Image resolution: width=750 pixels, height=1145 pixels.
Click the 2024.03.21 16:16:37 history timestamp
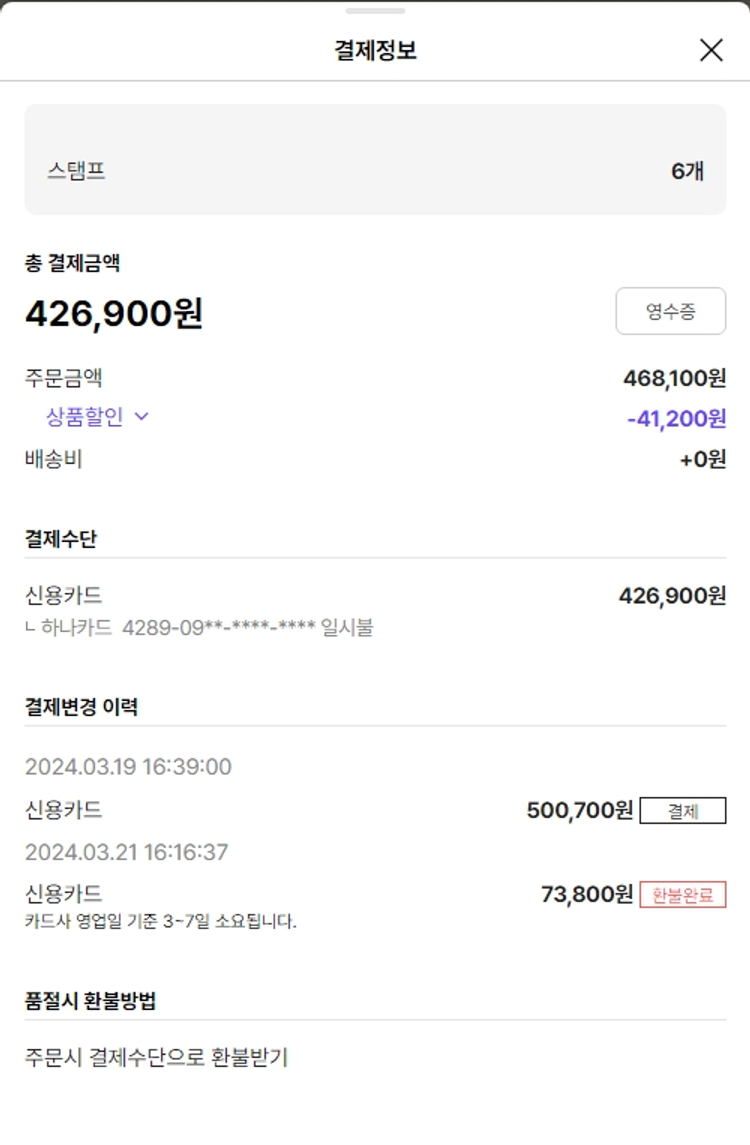(x=127, y=853)
